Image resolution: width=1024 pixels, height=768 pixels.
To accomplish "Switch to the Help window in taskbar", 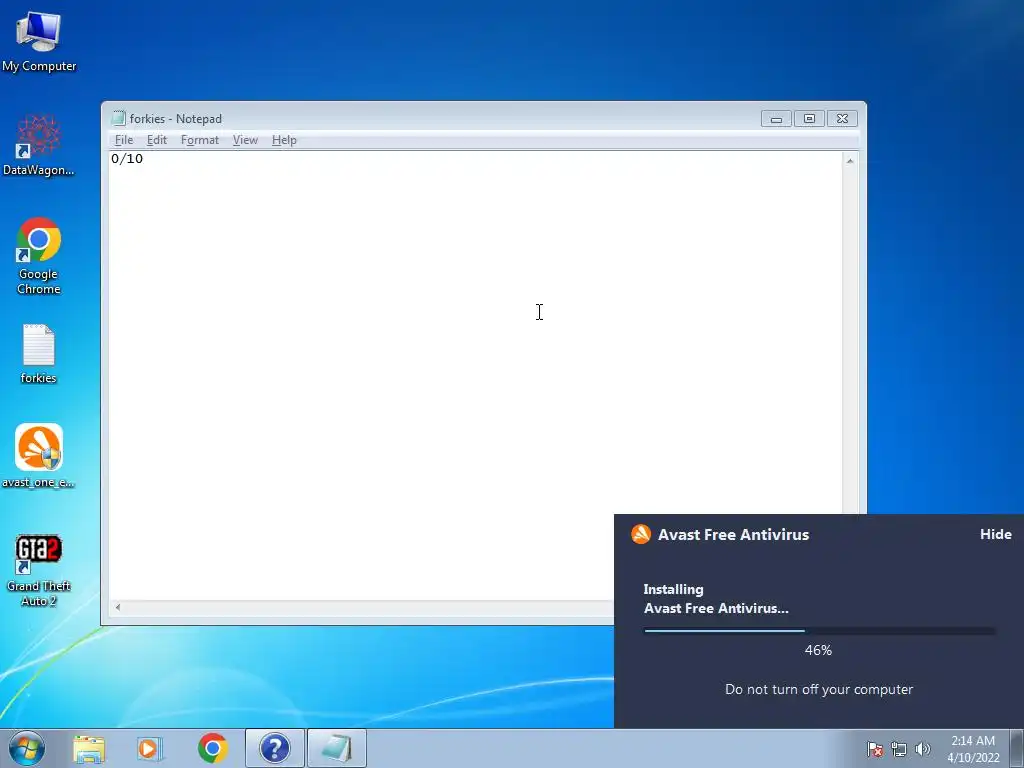I will [x=275, y=748].
